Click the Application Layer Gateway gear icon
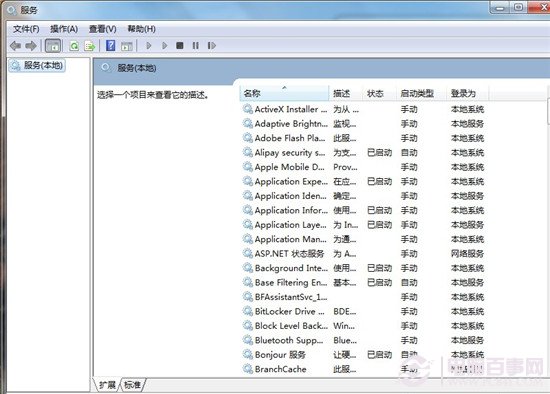The width and height of the screenshot is (550, 394). pyautogui.click(x=248, y=225)
